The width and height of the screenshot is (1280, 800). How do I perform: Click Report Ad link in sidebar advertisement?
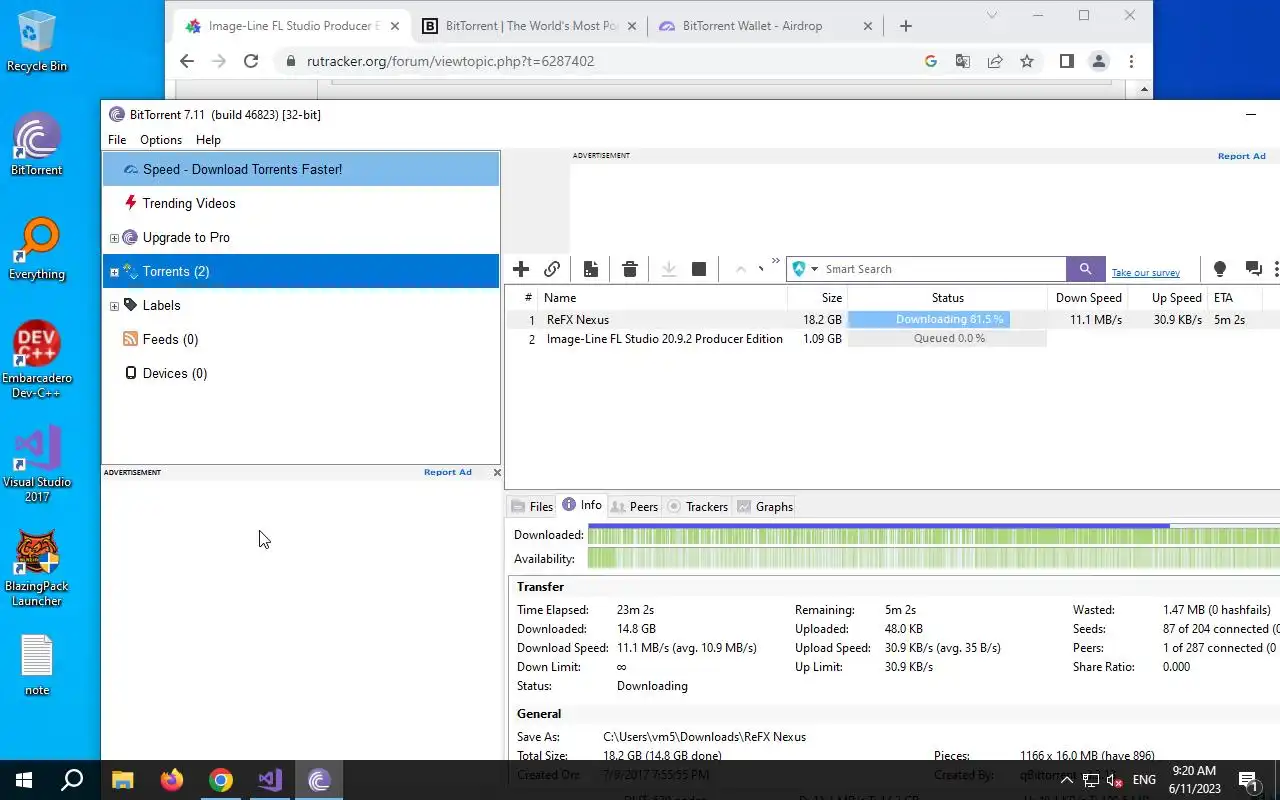[447, 472]
